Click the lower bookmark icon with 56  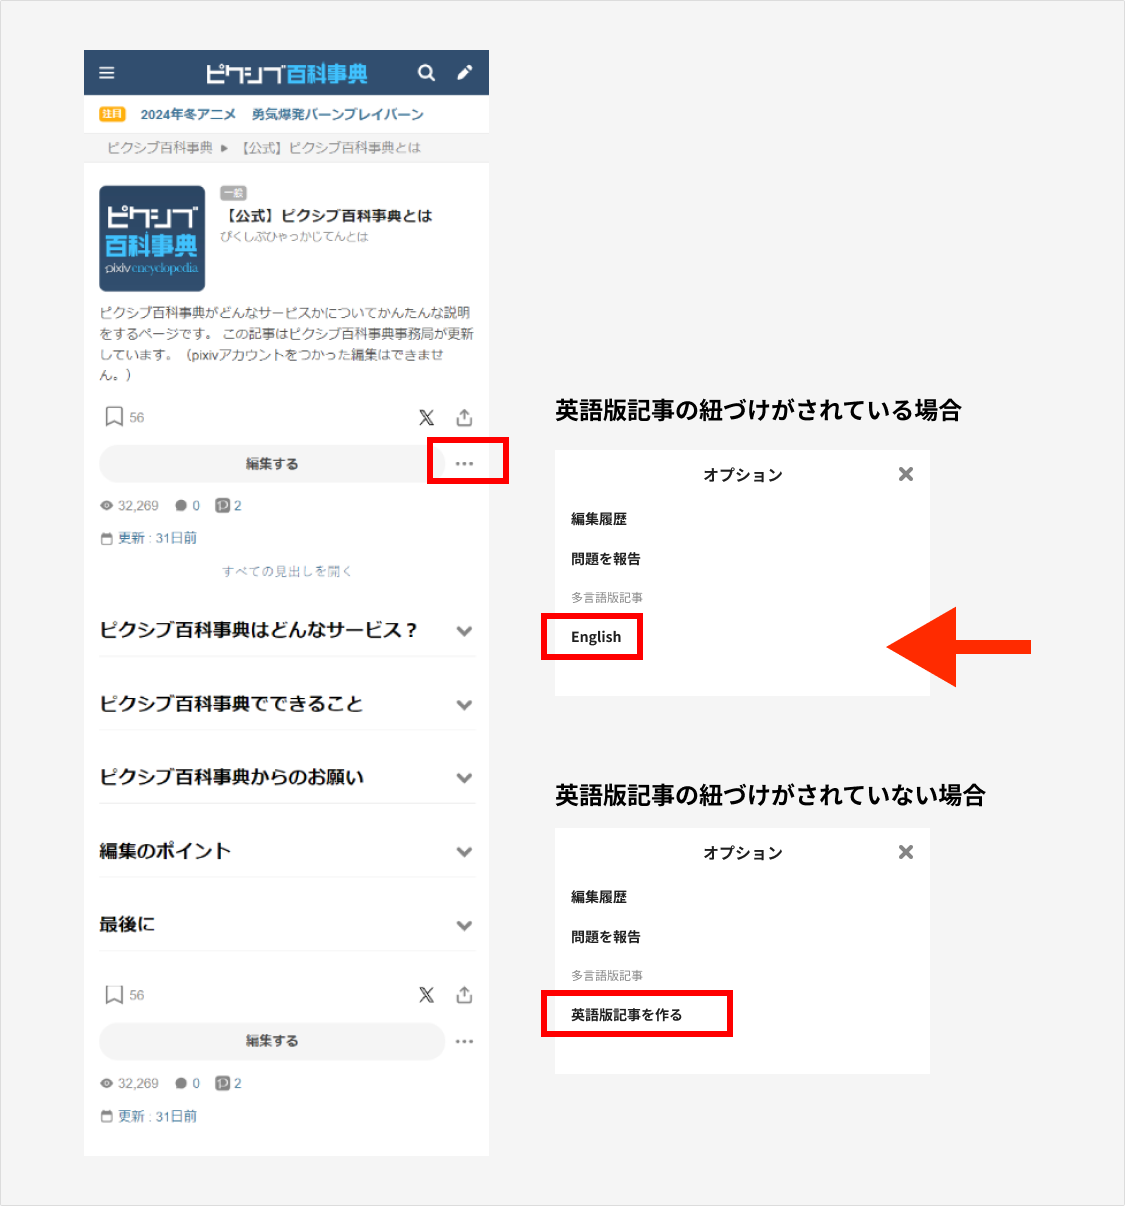(x=114, y=995)
